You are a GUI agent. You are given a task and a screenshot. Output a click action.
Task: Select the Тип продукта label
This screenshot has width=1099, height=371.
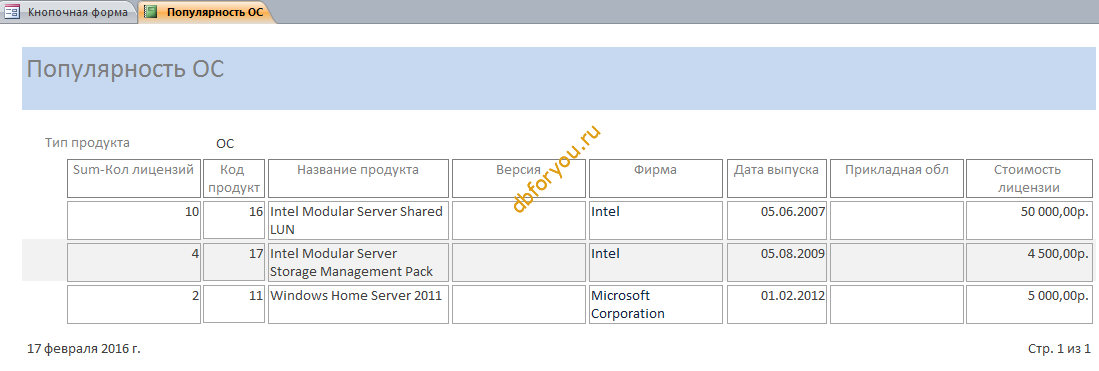pos(88,142)
